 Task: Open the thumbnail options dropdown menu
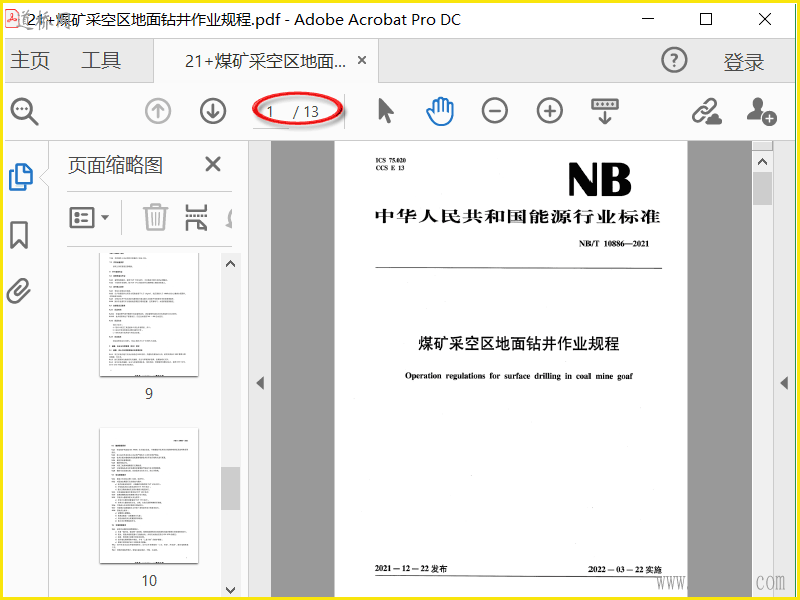click(x=89, y=218)
